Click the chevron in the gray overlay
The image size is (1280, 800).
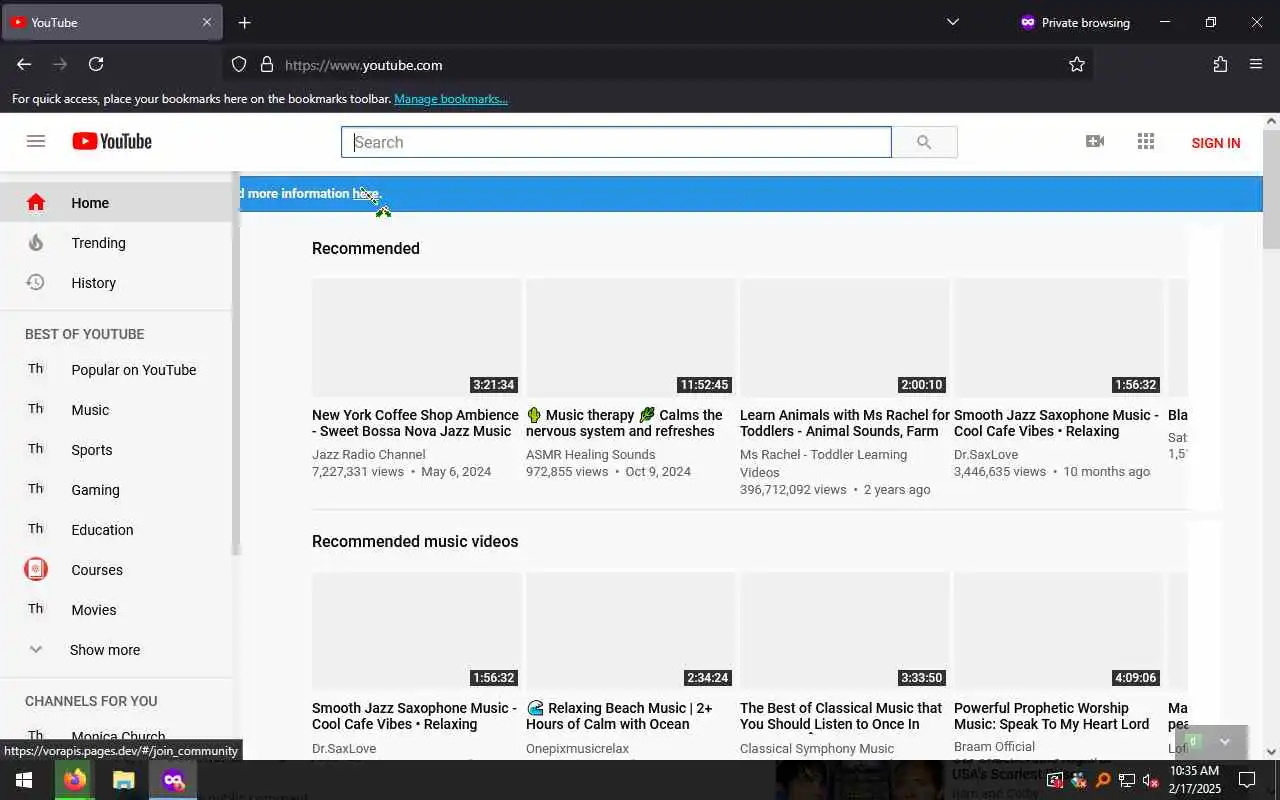pyautogui.click(x=1224, y=742)
